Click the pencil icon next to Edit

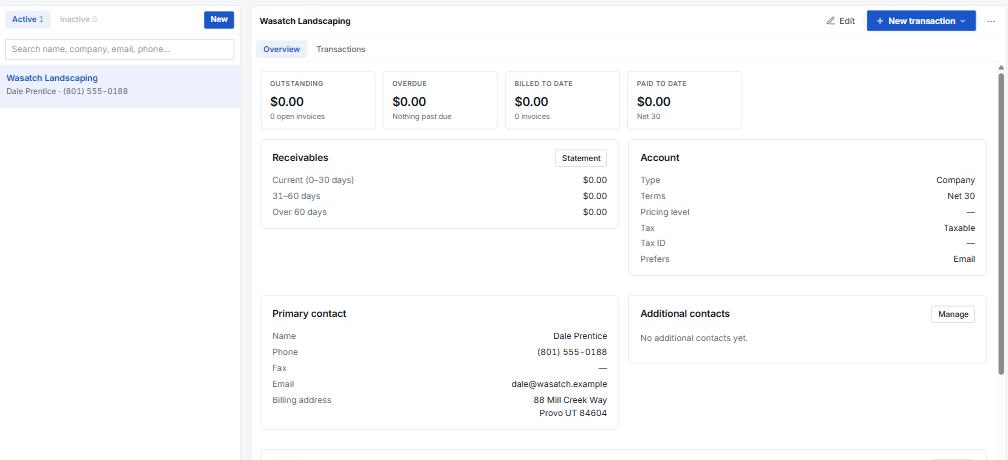(x=830, y=21)
